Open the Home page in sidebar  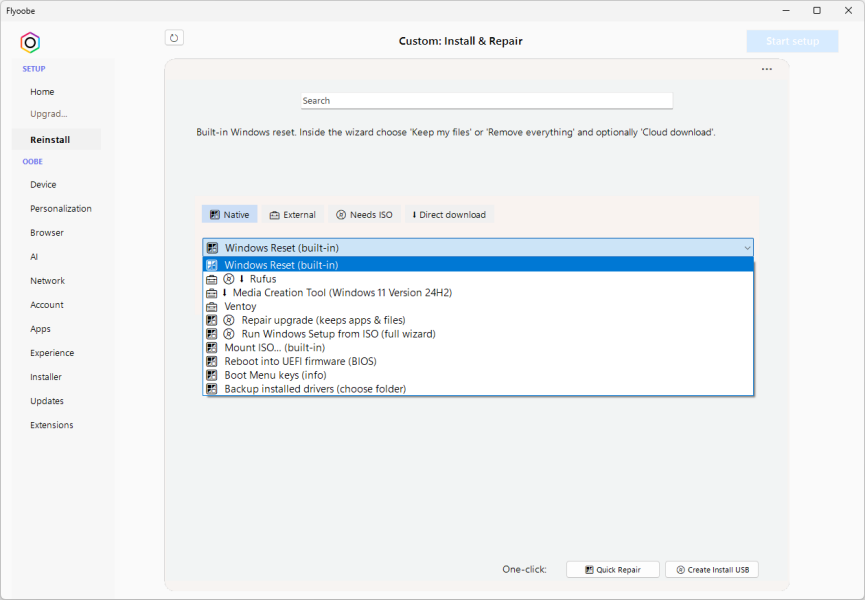point(42,92)
